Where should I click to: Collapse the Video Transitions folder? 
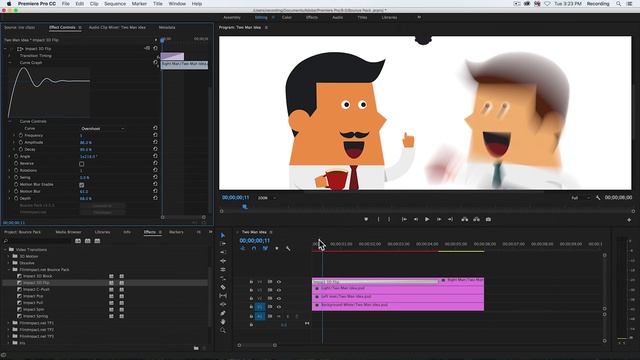pos(5,249)
